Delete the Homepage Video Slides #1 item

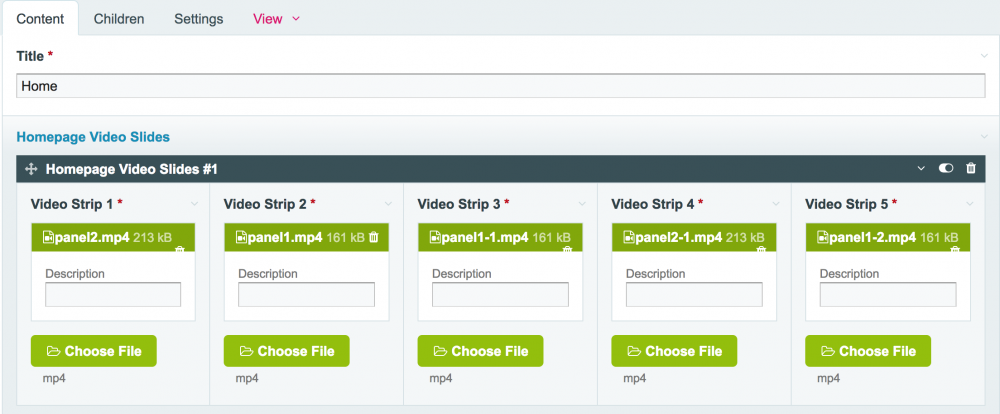[x=970, y=169]
